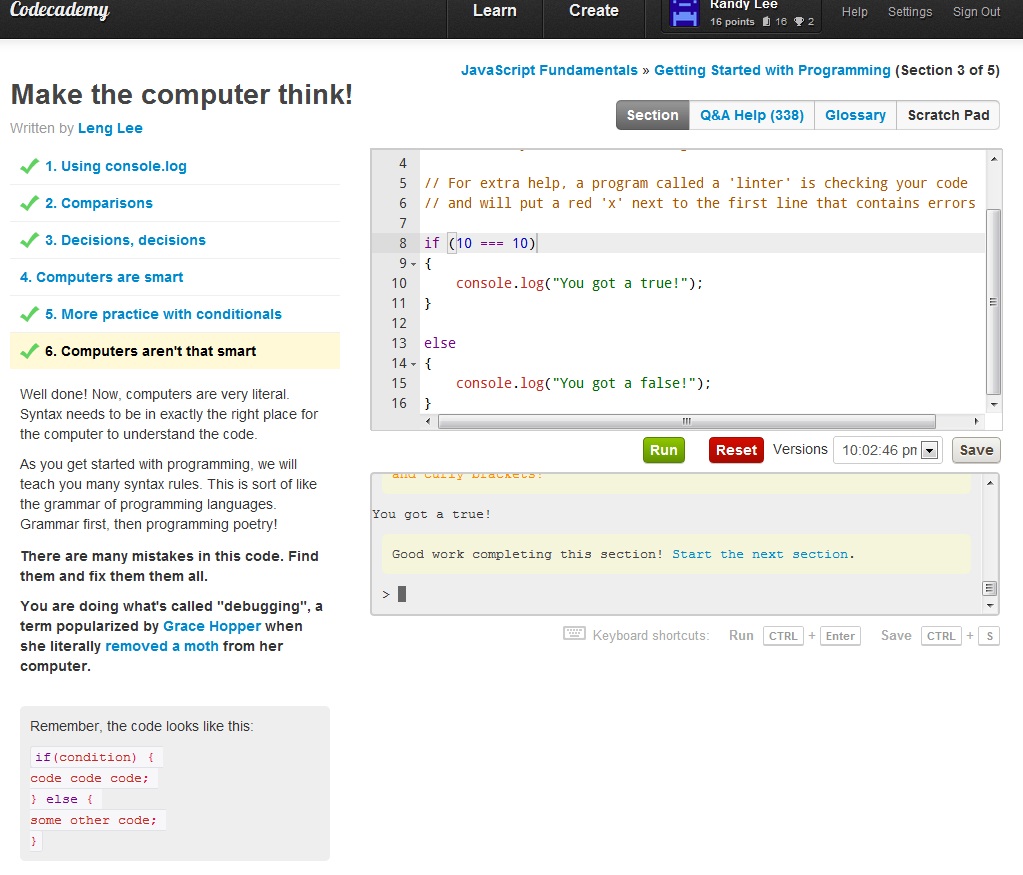Viewport: 1023px width, 875px height.
Task: Click Randy Lee's profile avatar
Action: (x=684, y=14)
